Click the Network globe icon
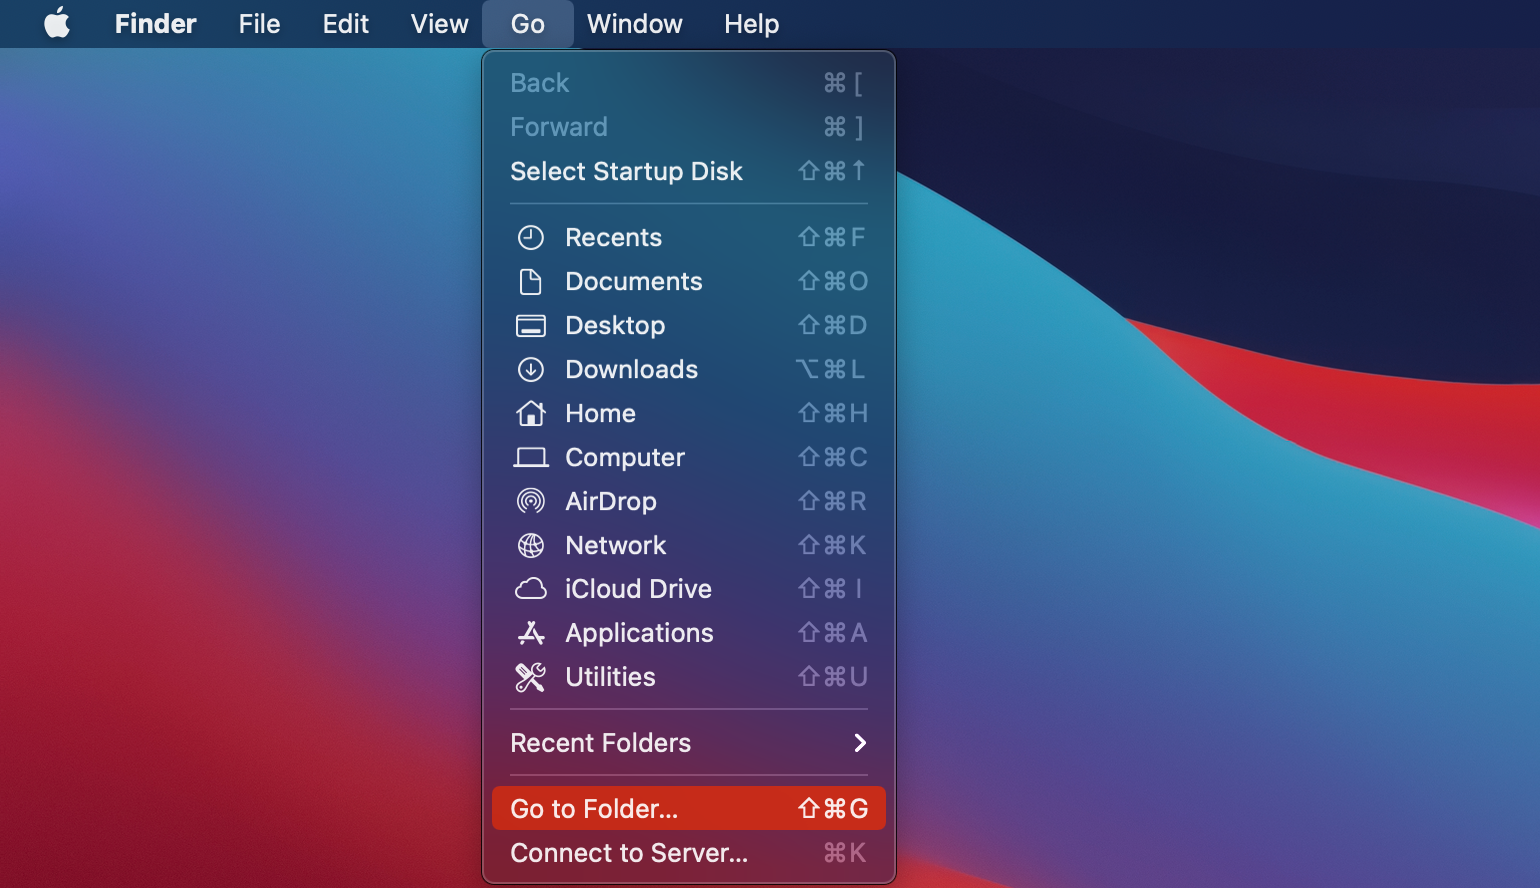 click(530, 545)
